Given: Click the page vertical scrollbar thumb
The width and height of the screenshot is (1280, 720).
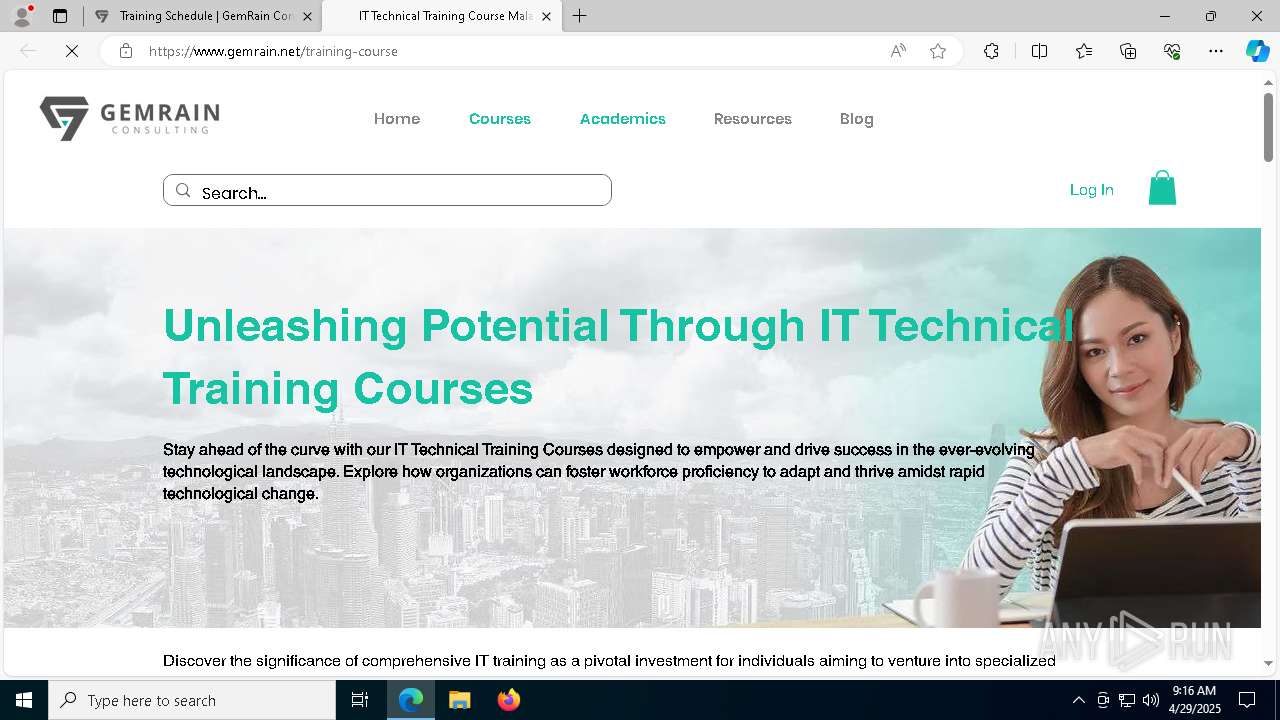Looking at the screenshot, I should click(x=1268, y=126).
